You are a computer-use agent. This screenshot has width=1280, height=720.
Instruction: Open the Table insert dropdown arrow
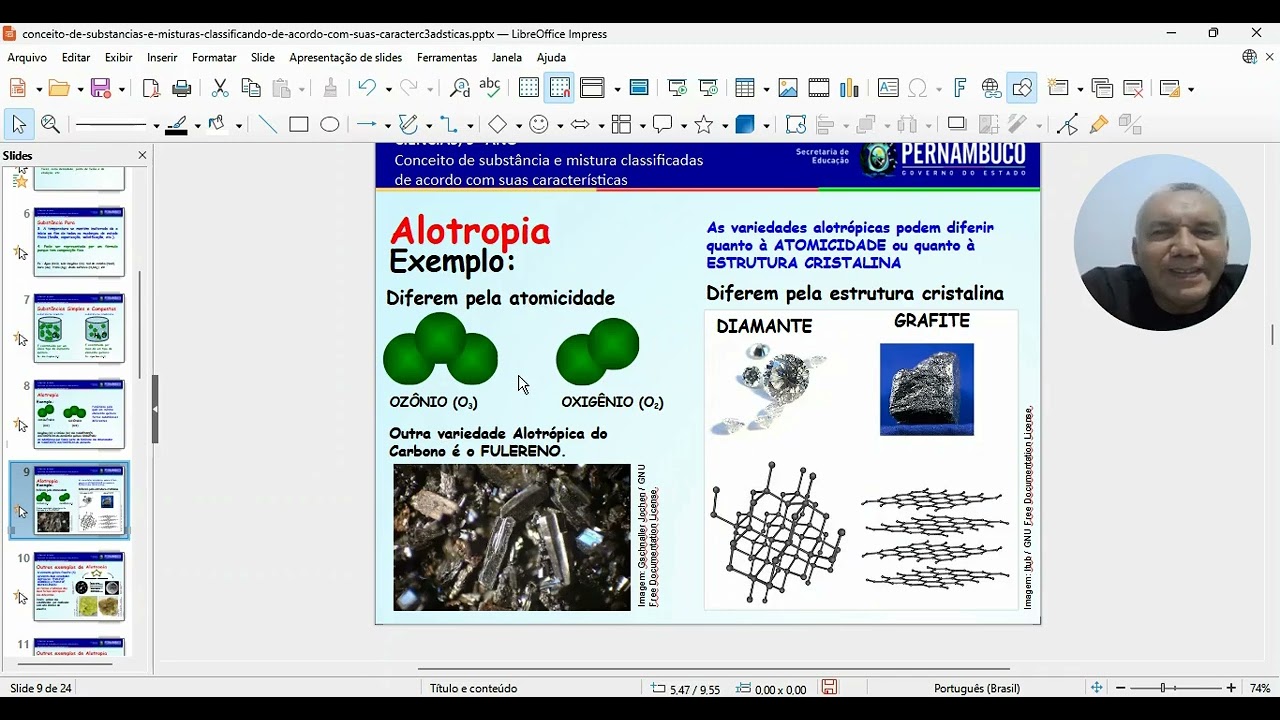click(x=765, y=89)
